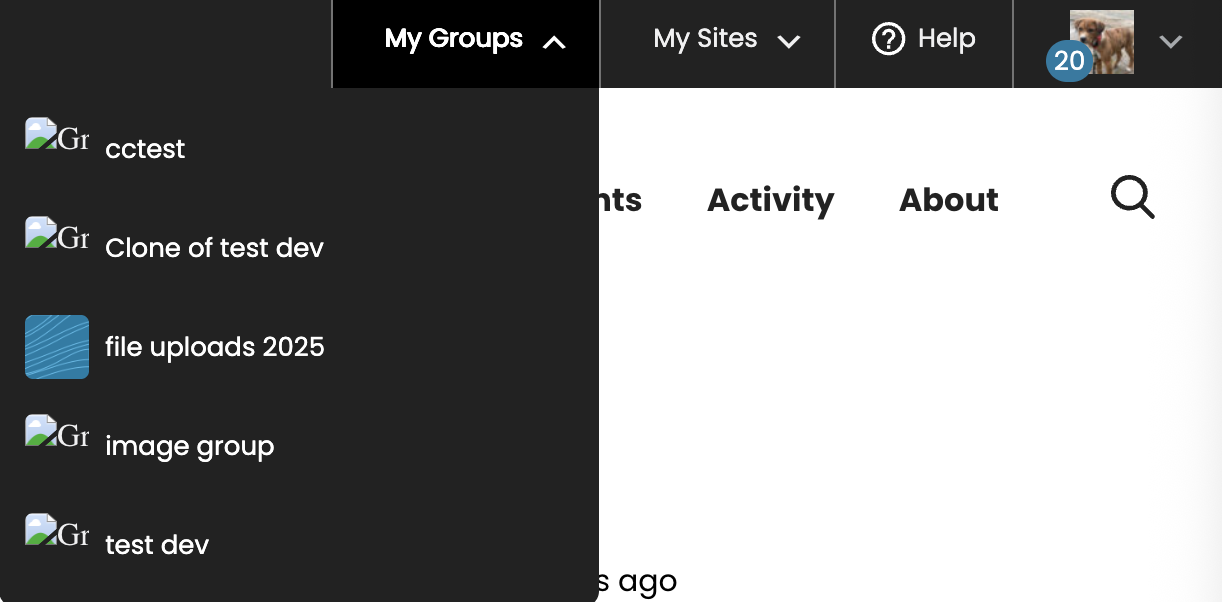Expand the My Sites dropdown

point(726,40)
